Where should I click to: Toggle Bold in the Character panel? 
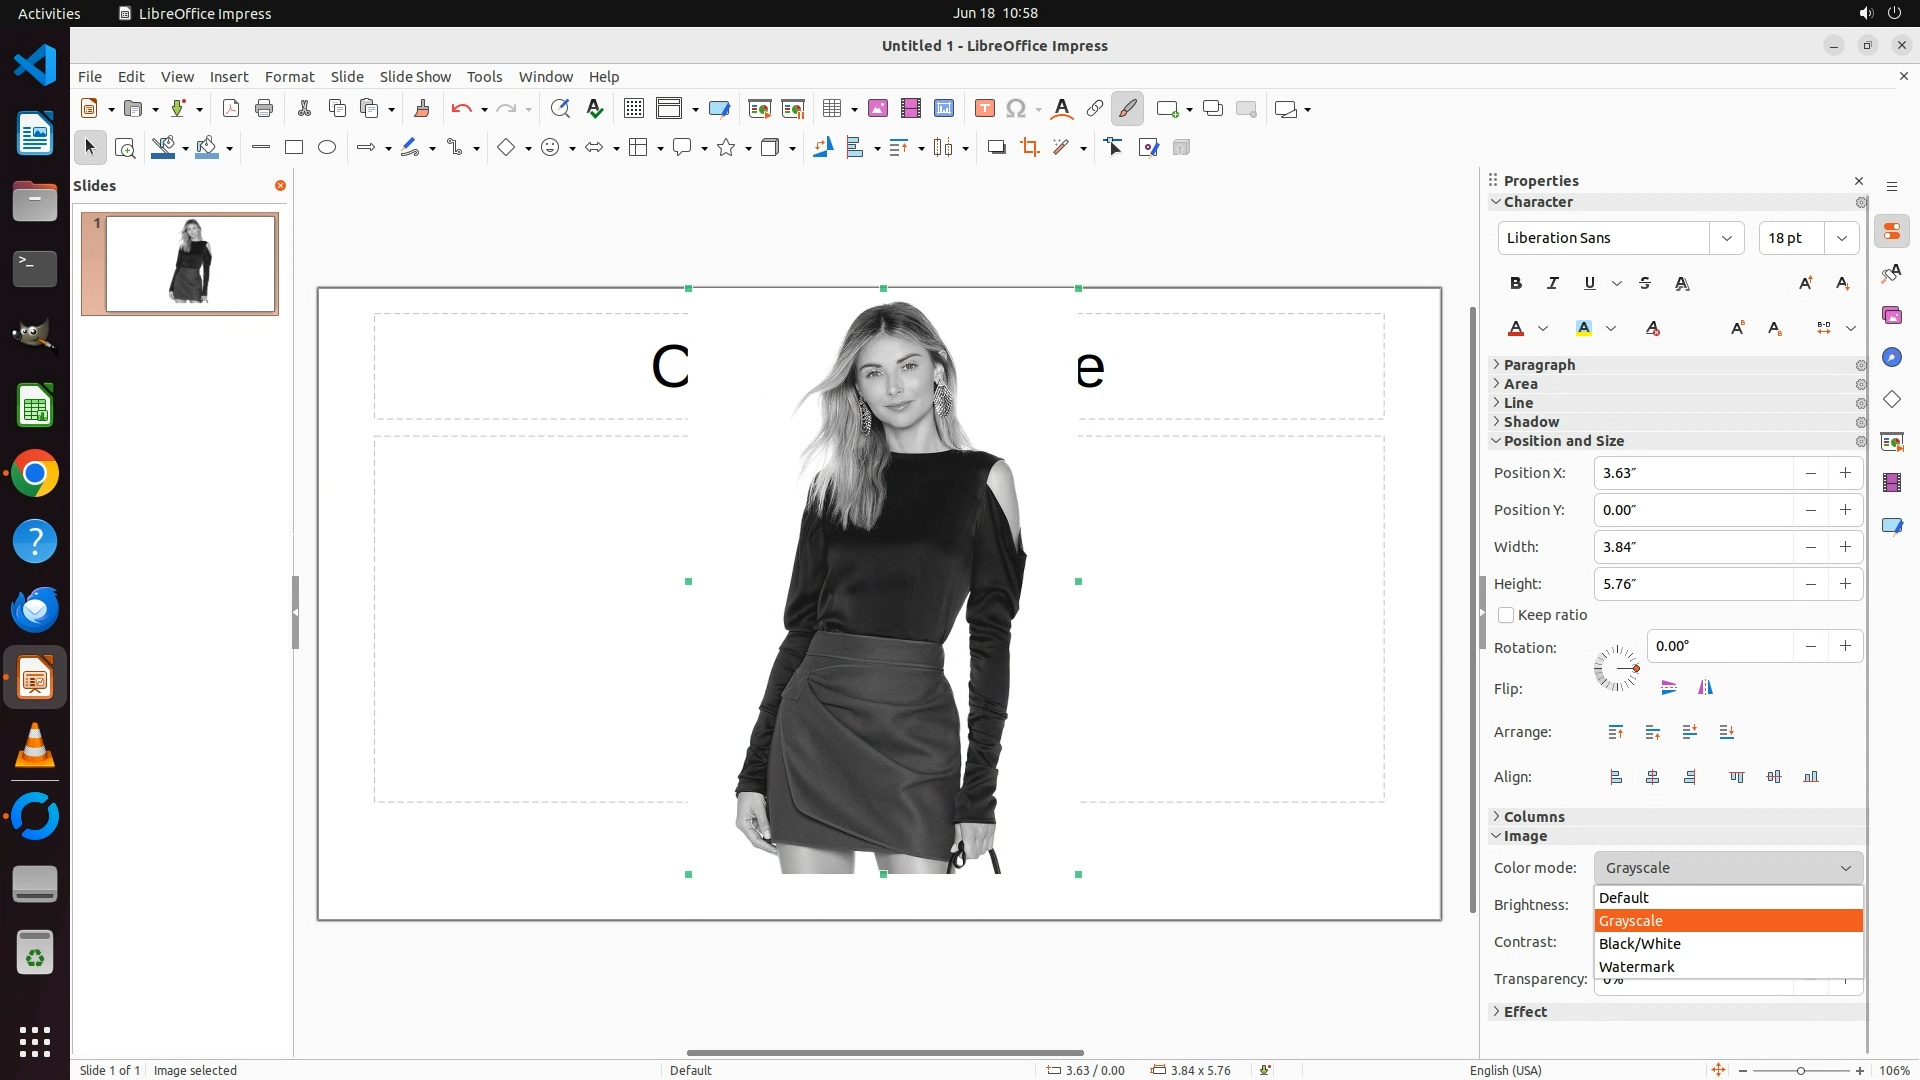pos(1516,284)
